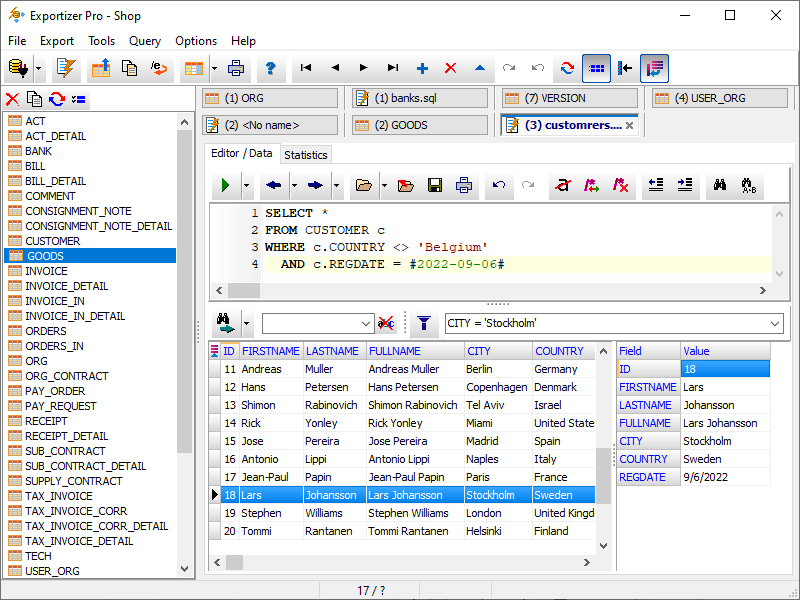Expand open database dropdown arrow
800x600 pixels.
39,68
